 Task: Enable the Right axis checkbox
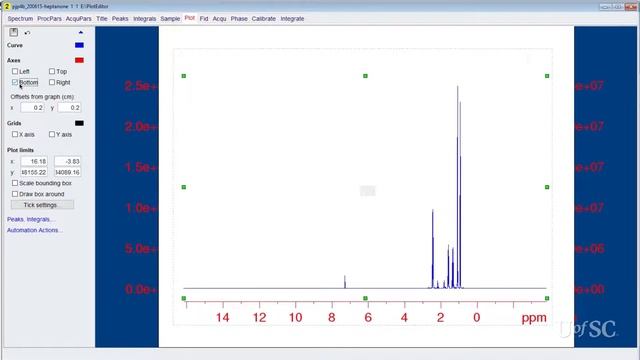[52, 82]
